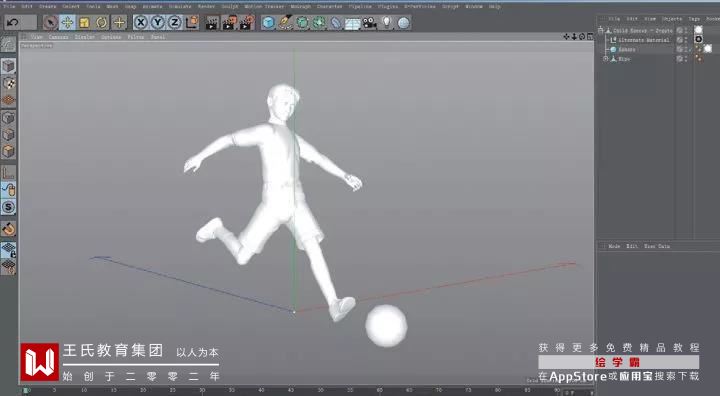Click material tag on Sphere row

[x=708, y=49]
